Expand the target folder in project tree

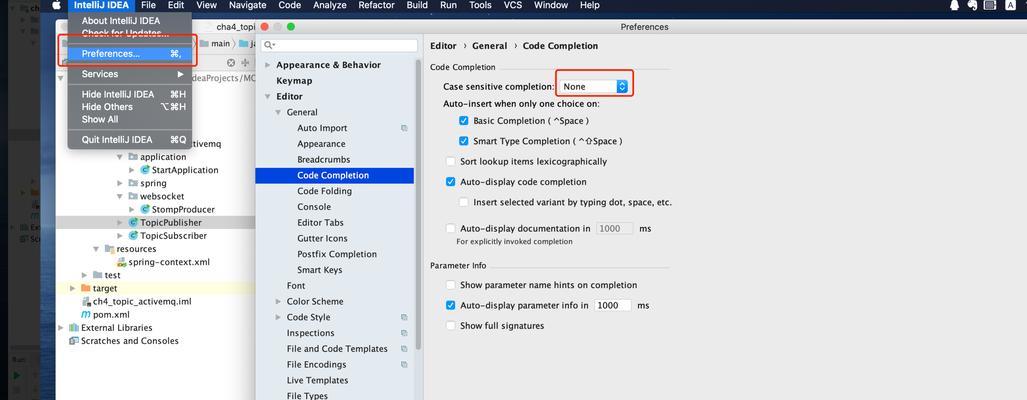coord(73,288)
